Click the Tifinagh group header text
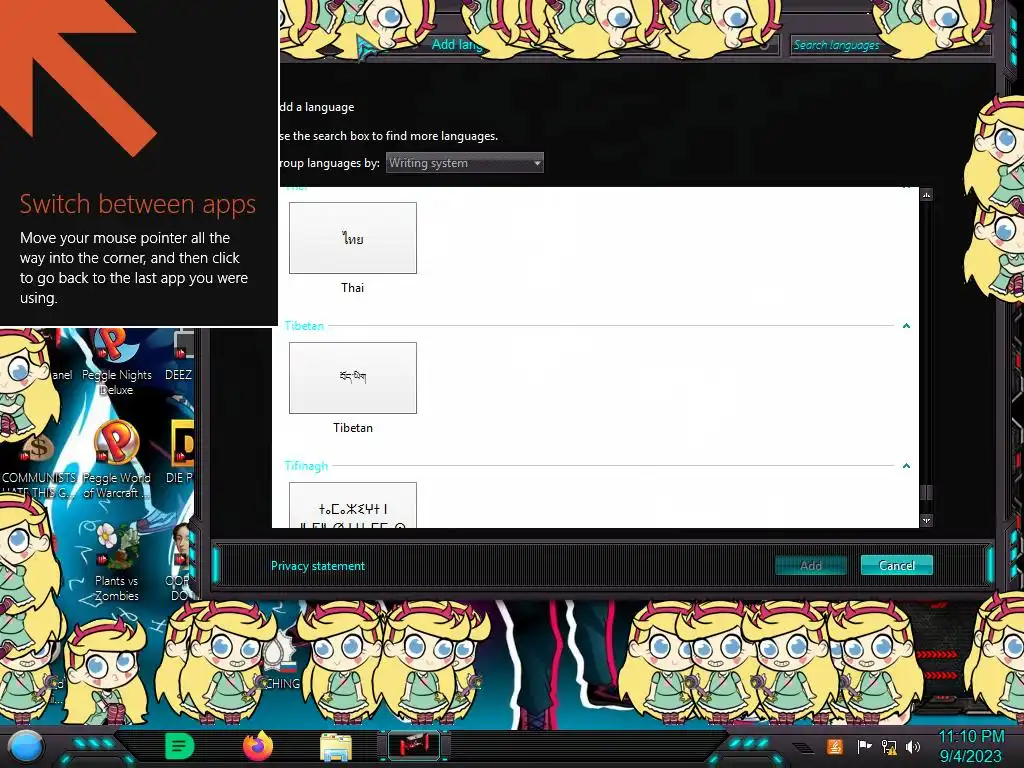1024x768 pixels. [306, 466]
